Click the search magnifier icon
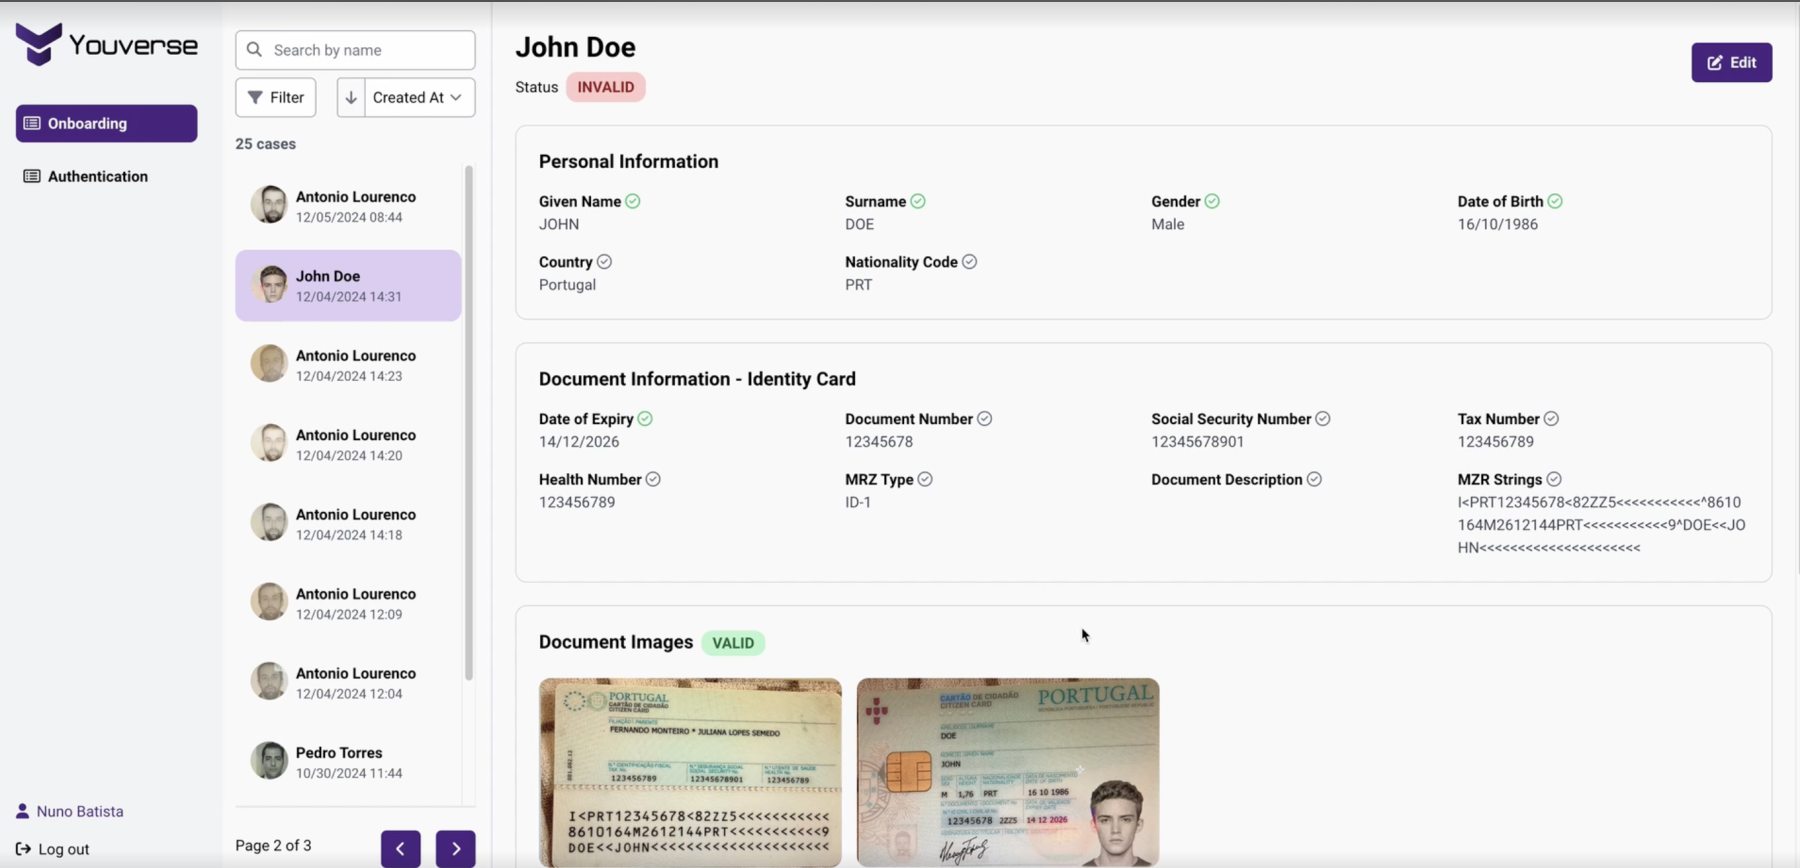This screenshot has width=1800, height=868. (x=255, y=50)
